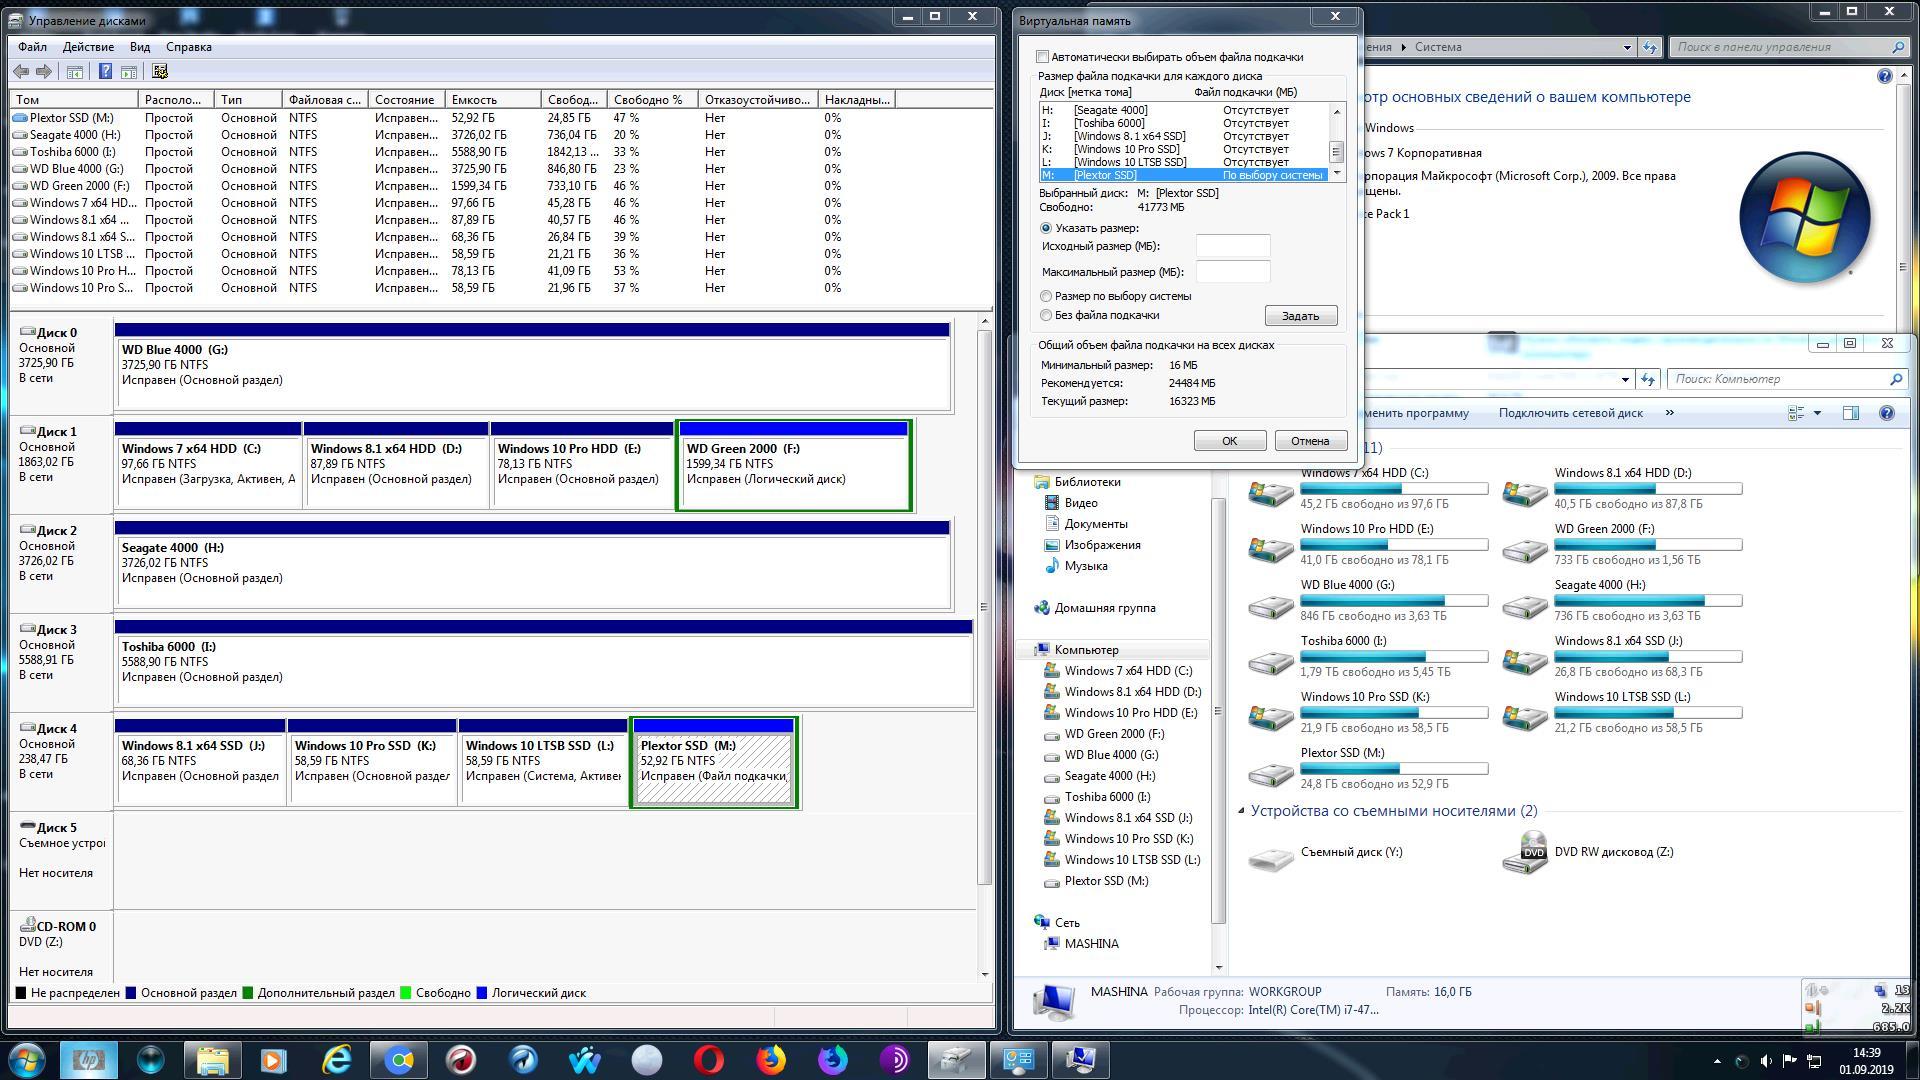
Task: Open the System window address dropdown arrow
Action: point(1627,47)
